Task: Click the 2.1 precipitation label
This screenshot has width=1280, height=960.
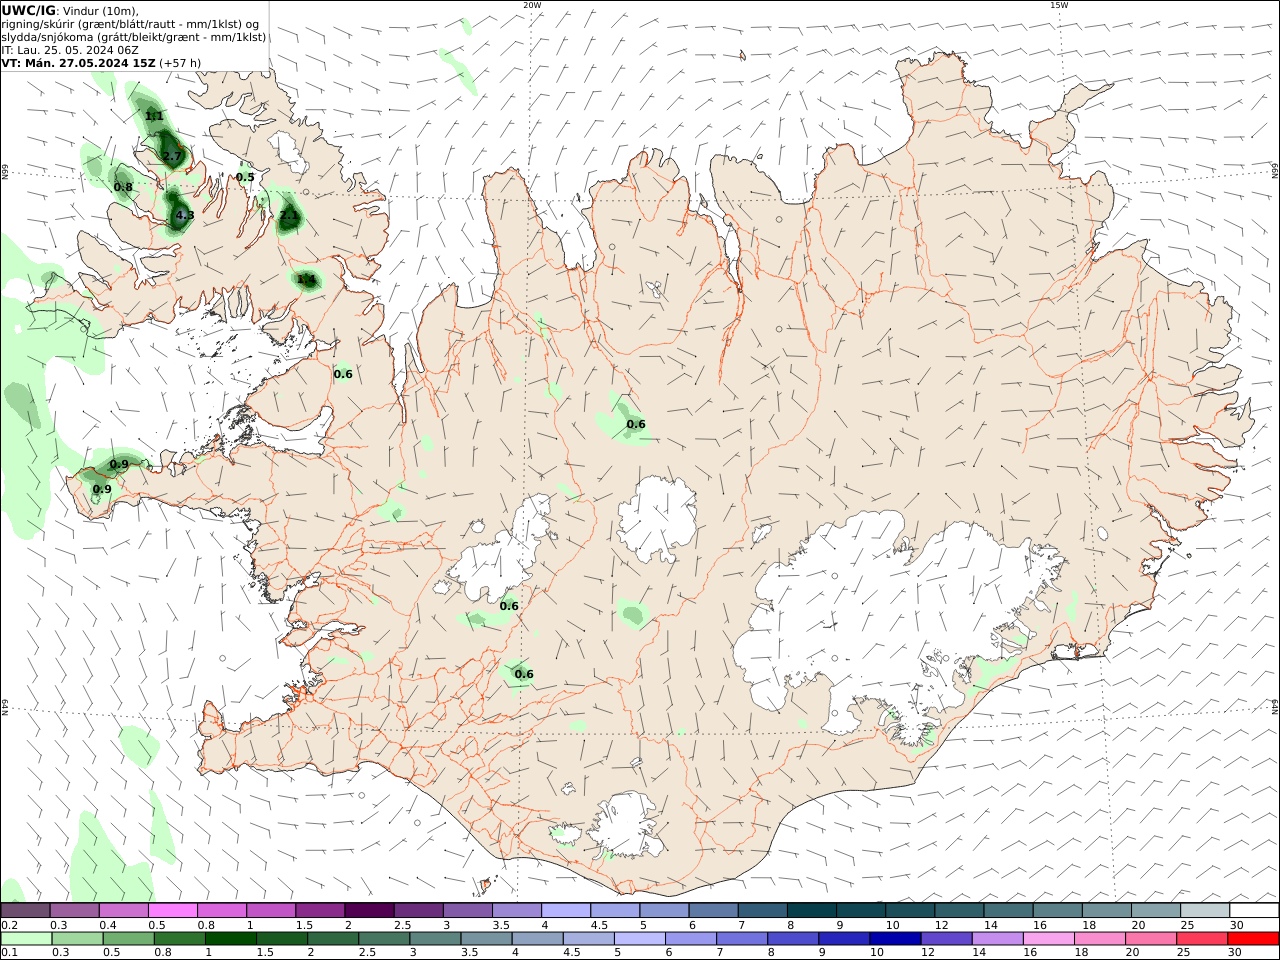Action: click(289, 215)
